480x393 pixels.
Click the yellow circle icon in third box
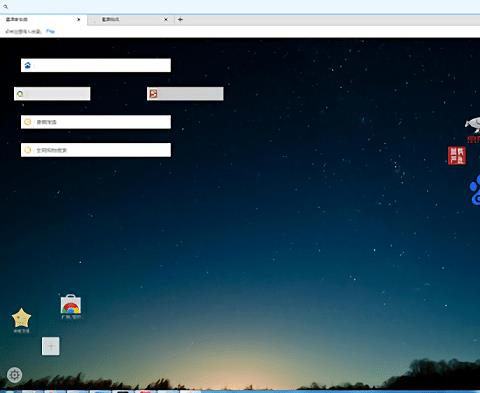[28, 122]
